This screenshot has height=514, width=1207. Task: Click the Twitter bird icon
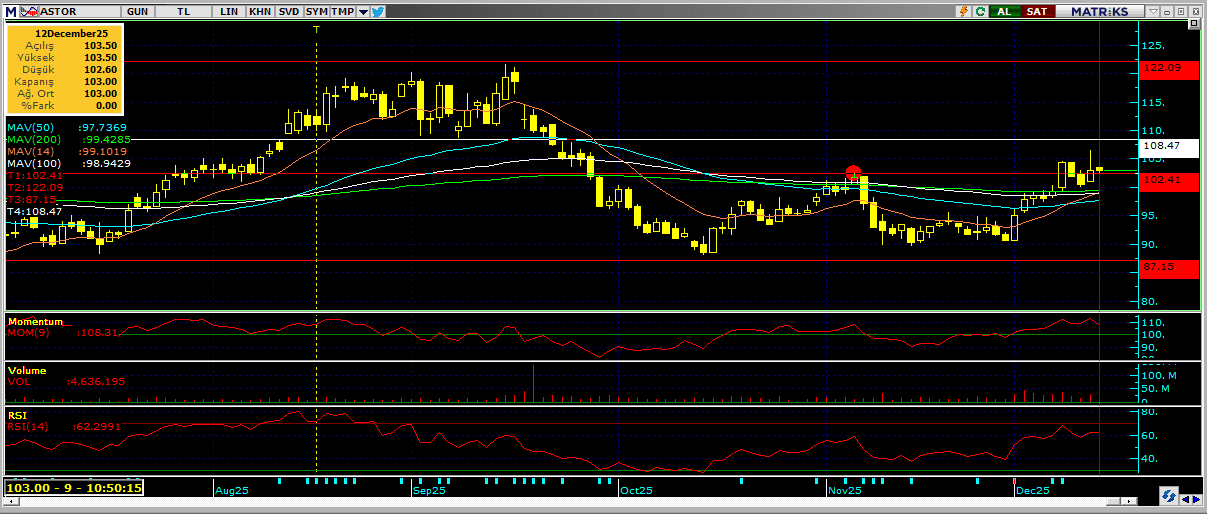[x=380, y=11]
